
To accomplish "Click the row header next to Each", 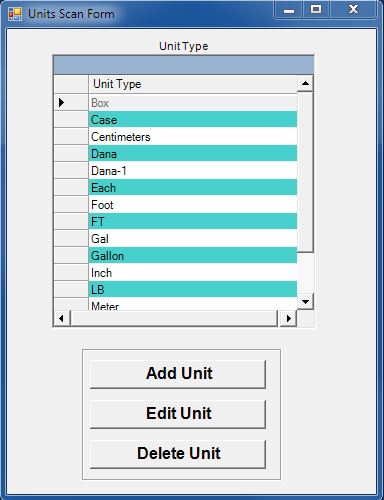I will 71,188.
